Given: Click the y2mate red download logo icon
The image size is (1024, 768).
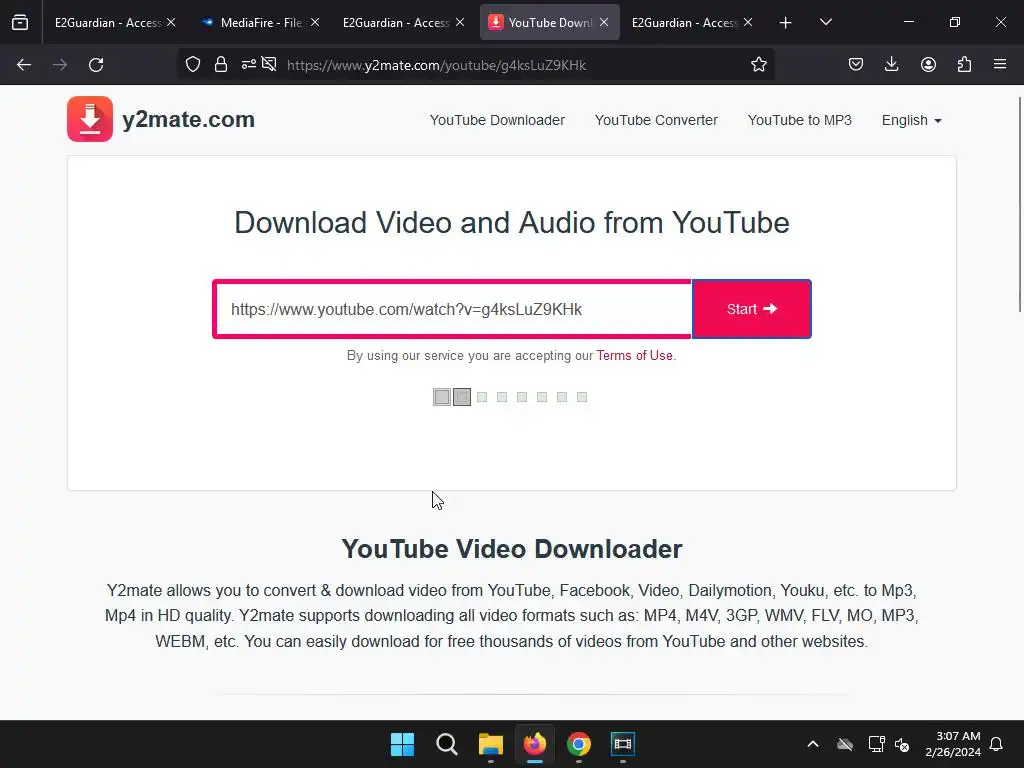Looking at the screenshot, I should [89, 119].
